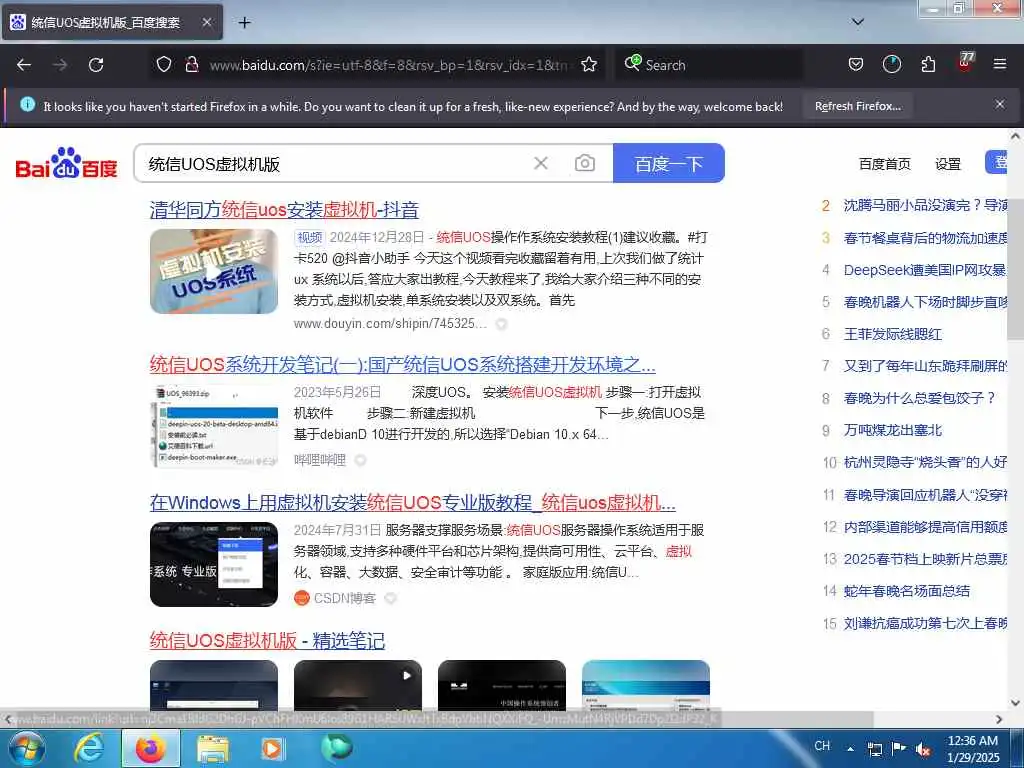Open the 设置 settings link

(x=948, y=164)
